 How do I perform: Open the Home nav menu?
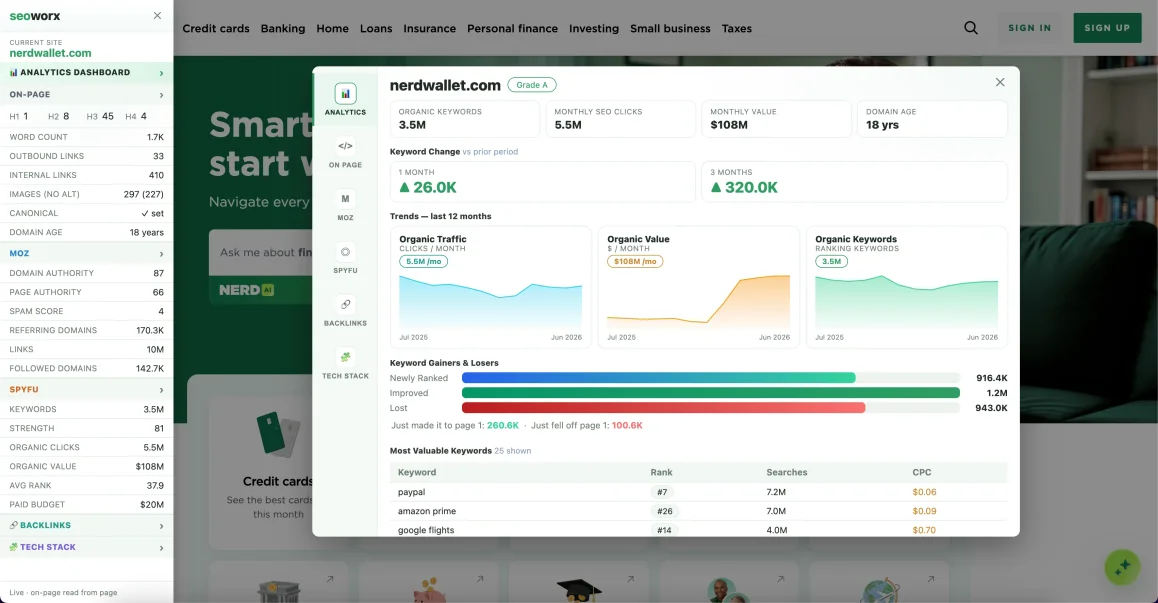[x=332, y=28]
